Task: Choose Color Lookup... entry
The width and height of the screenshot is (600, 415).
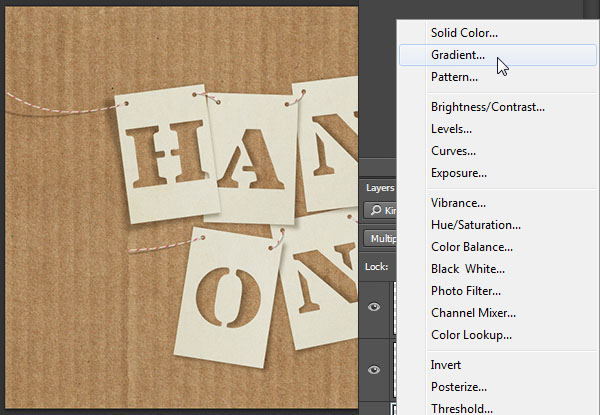Action: click(471, 335)
